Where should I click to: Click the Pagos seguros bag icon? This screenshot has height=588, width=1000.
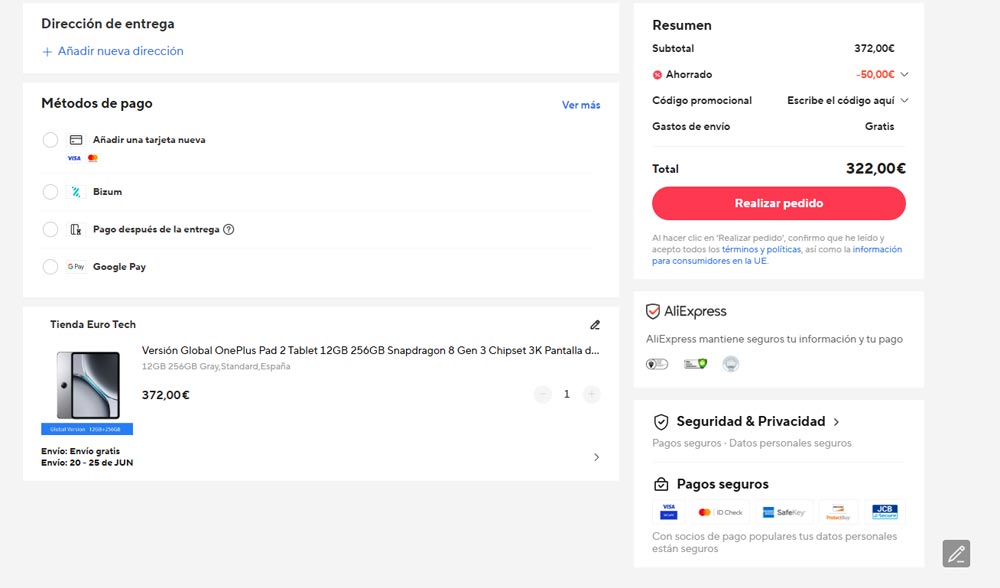tap(661, 484)
